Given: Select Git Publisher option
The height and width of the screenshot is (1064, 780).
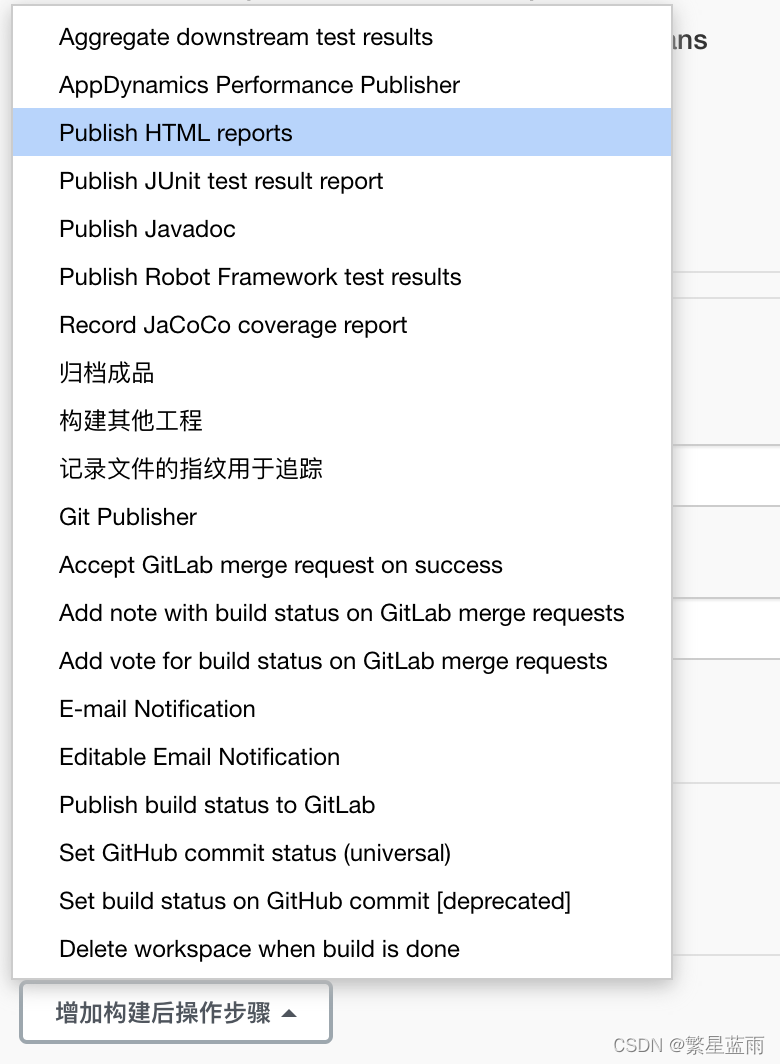Looking at the screenshot, I should pyautogui.click(x=341, y=517).
